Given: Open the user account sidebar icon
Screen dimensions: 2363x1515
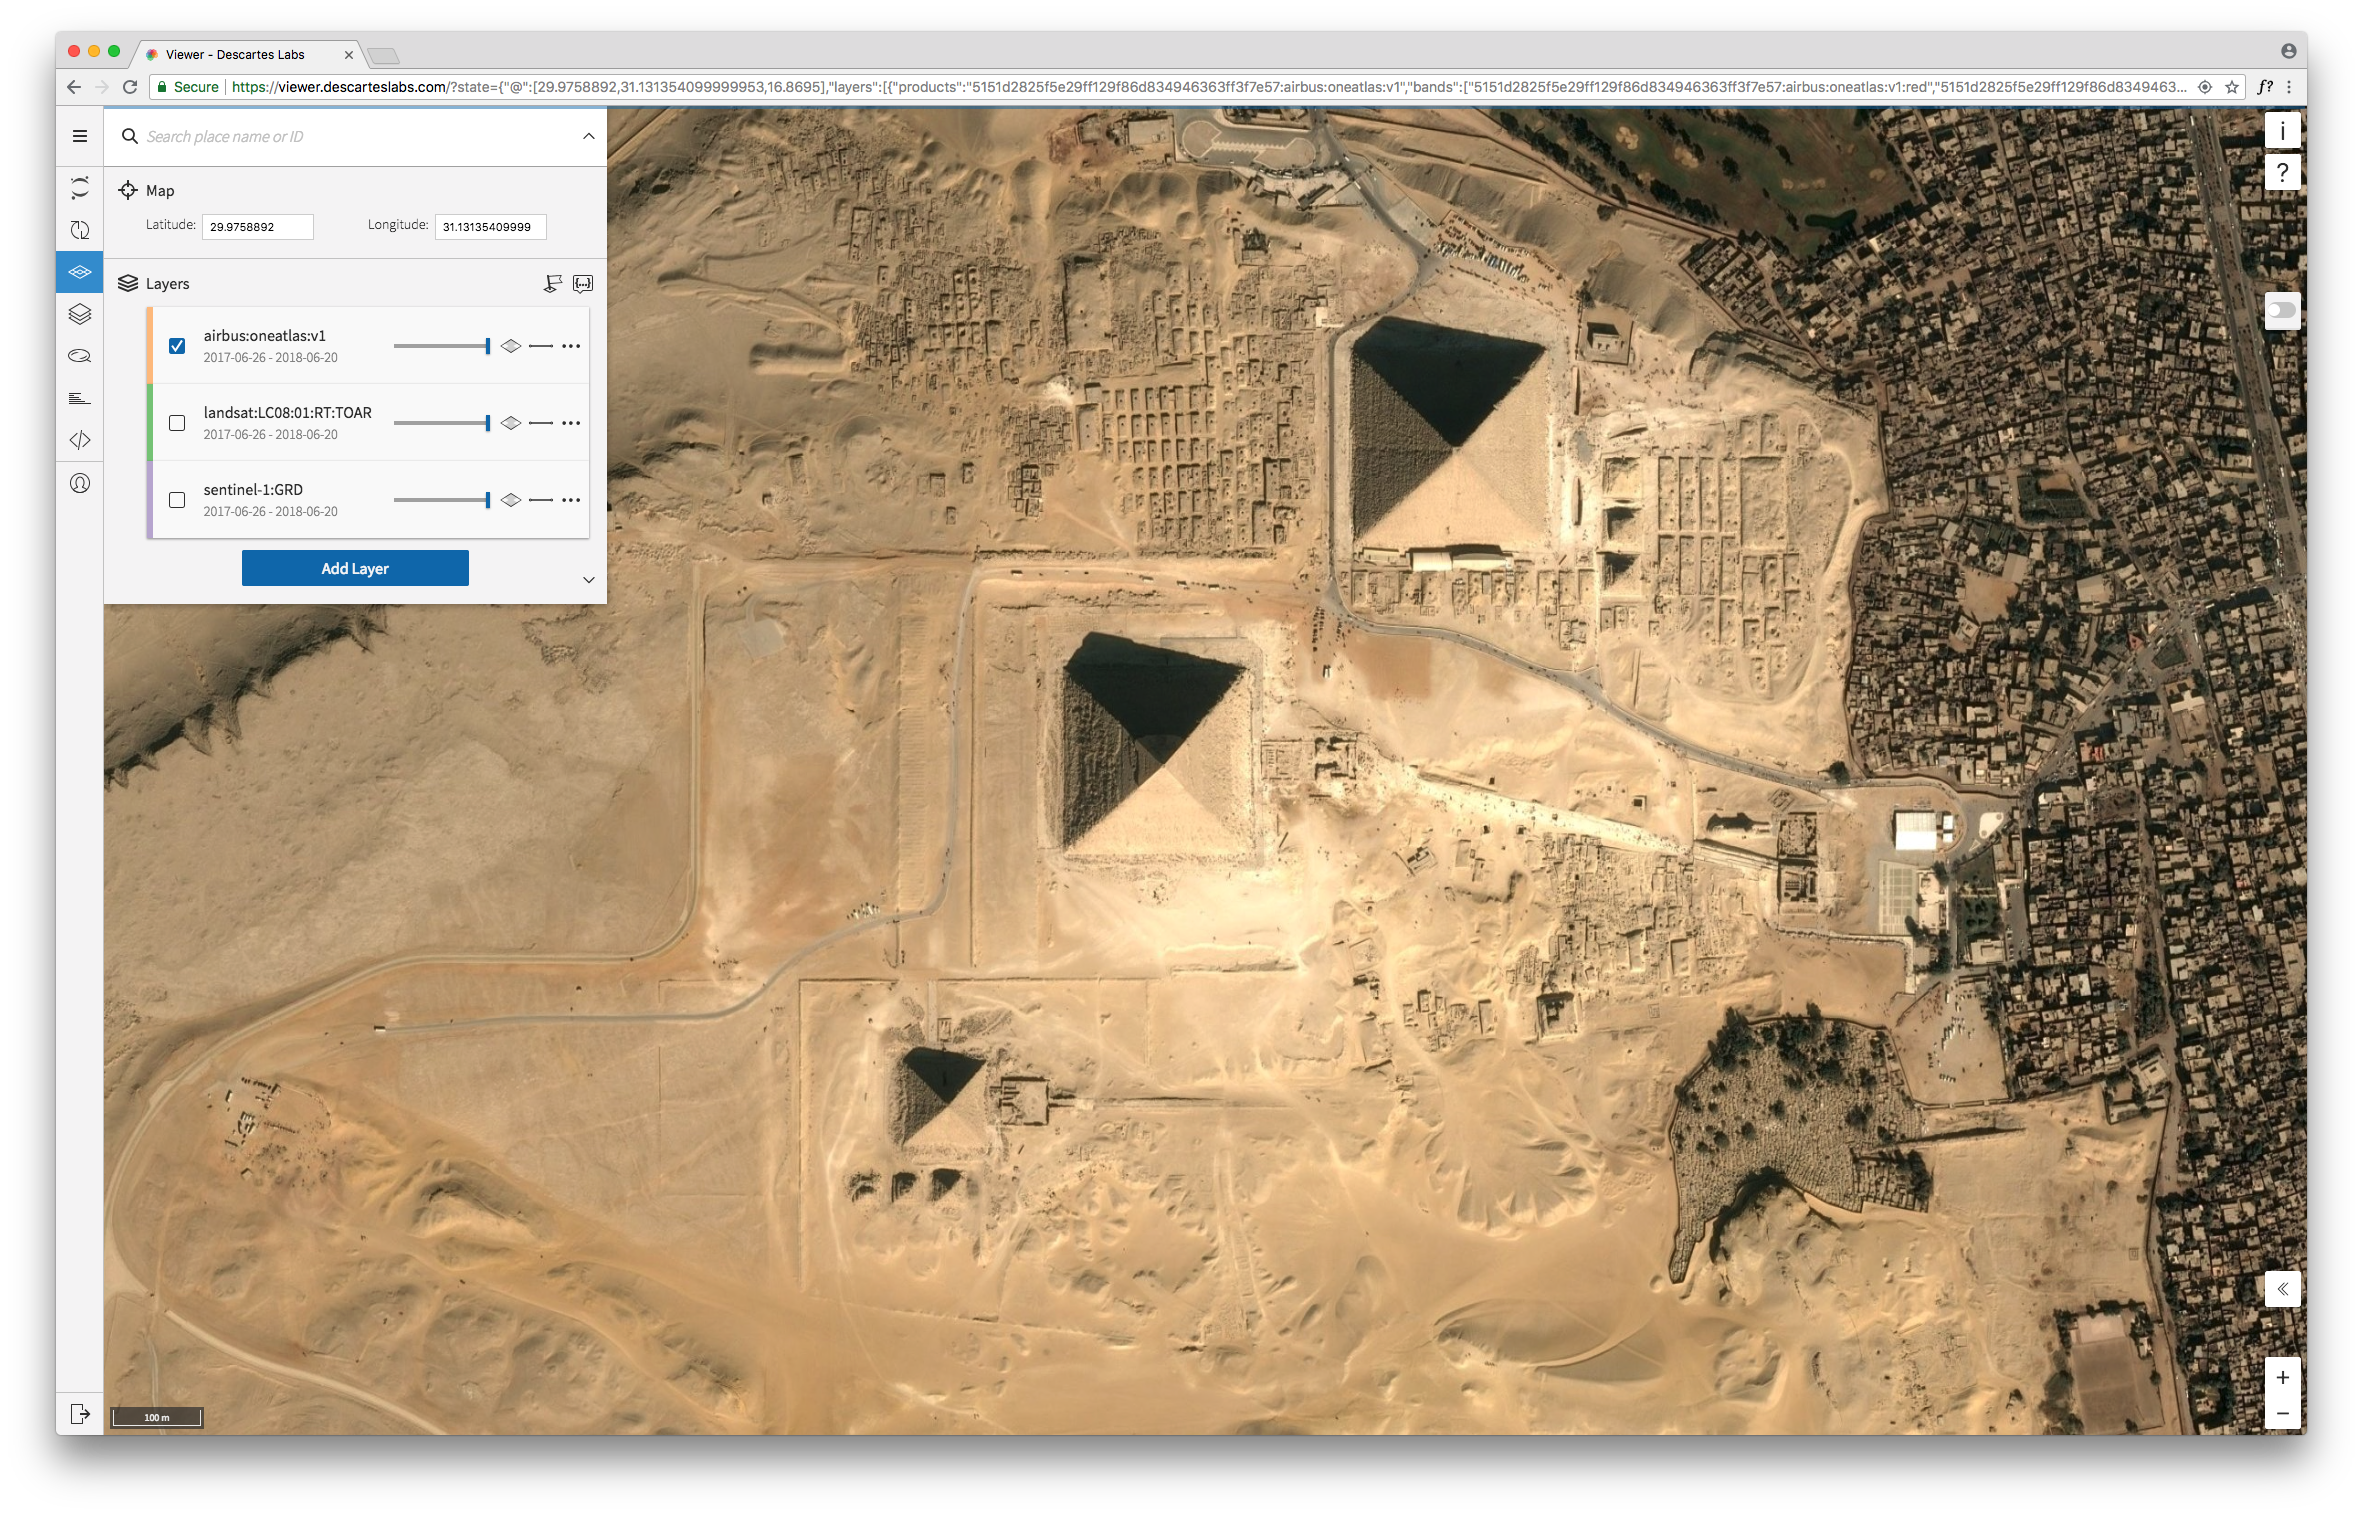Looking at the screenshot, I should [x=80, y=484].
